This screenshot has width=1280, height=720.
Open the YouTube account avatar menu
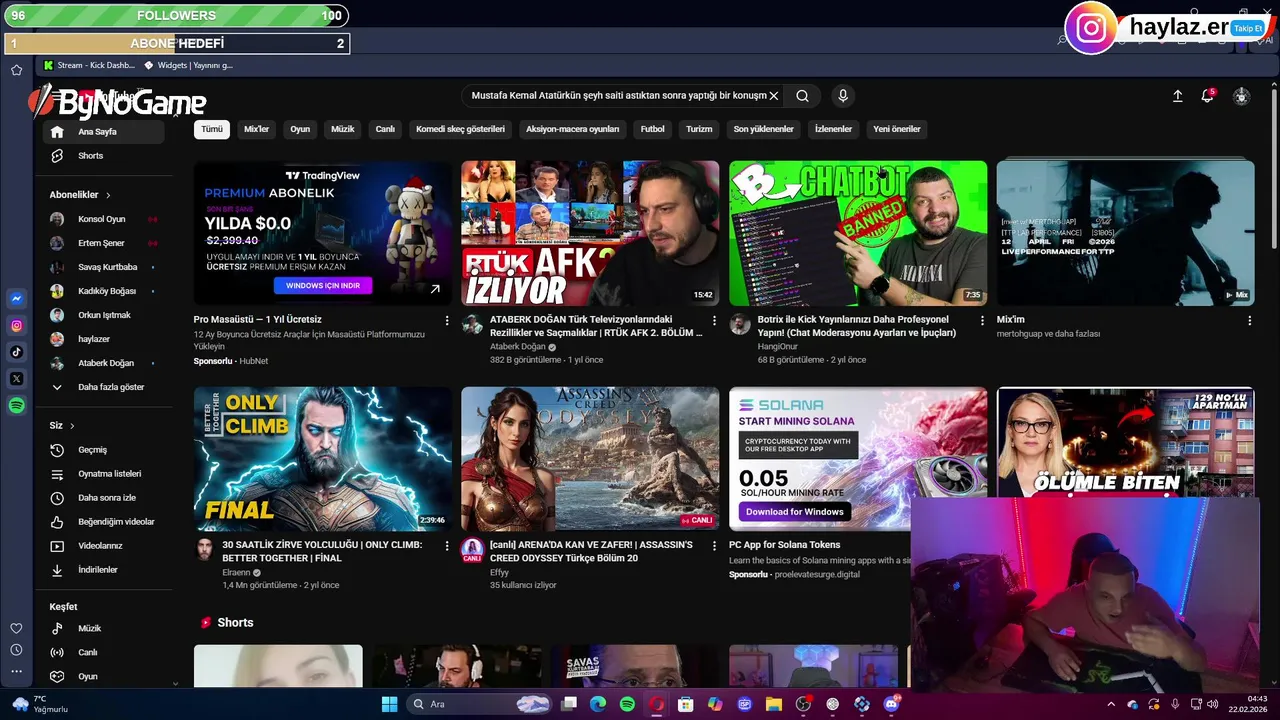[1241, 96]
